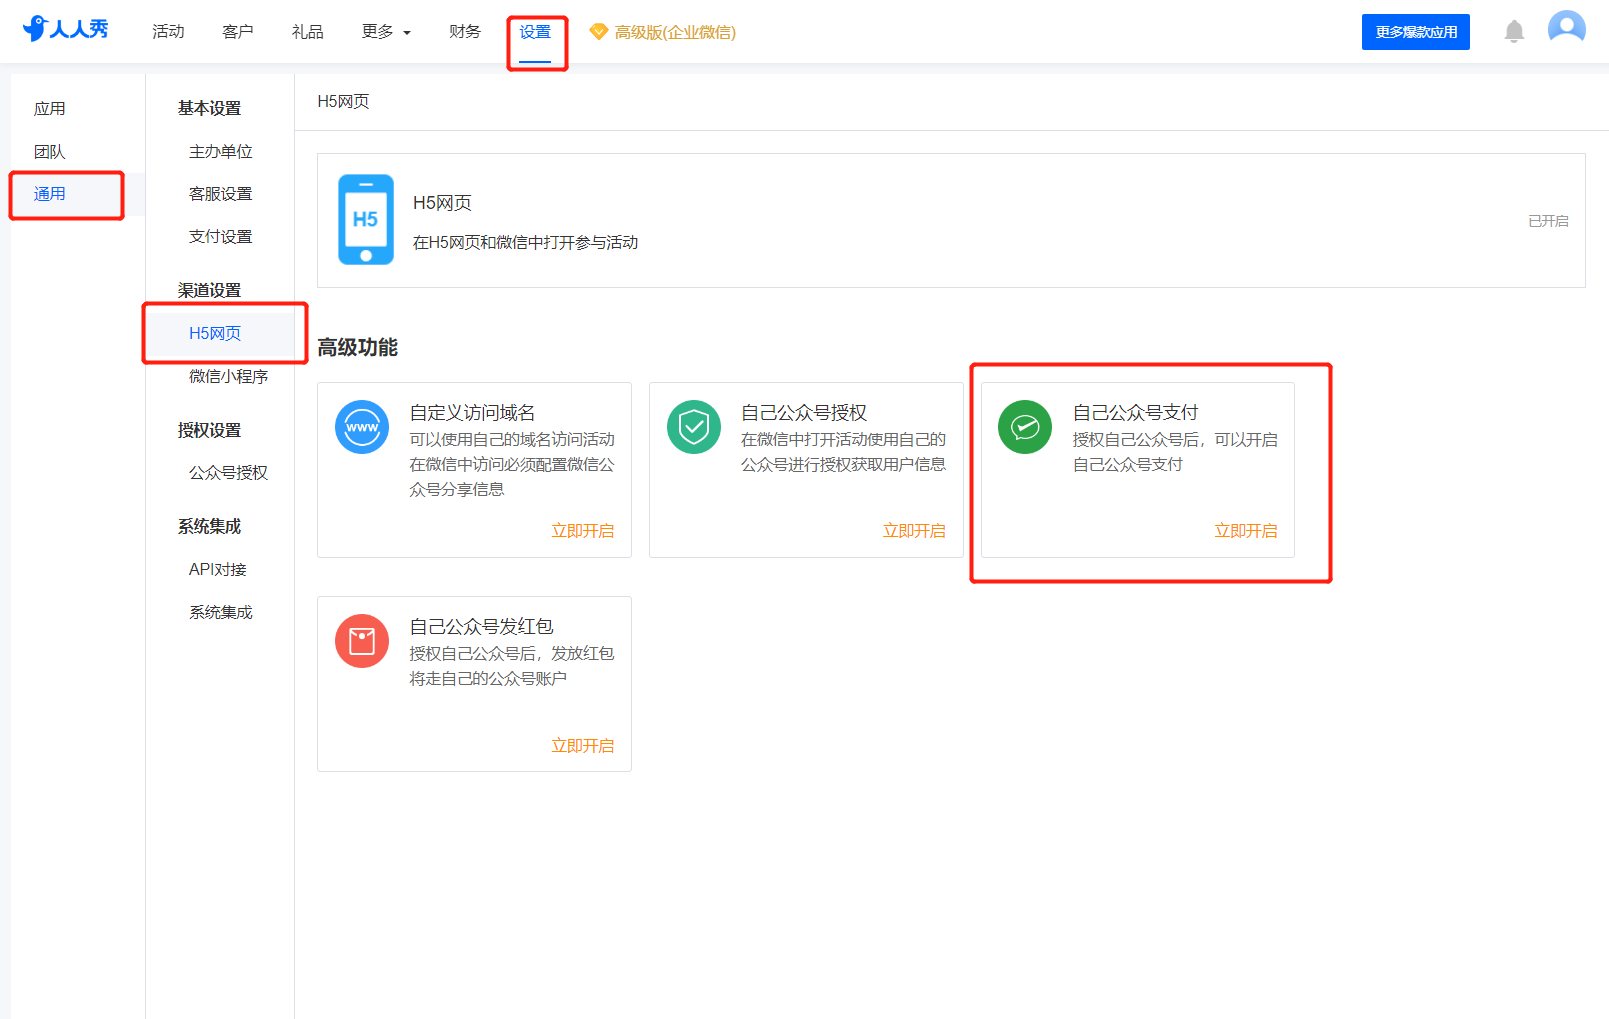Image resolution: width=1609 pixels, height=1019 pixels.
Task: Click the 更多爆款应用 button
Action: pos(1416,32)
